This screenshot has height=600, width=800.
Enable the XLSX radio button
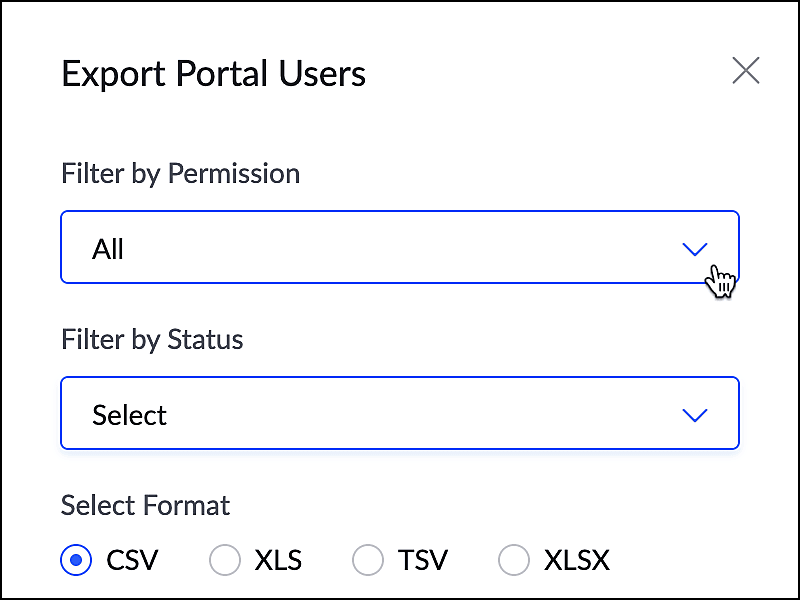[x=514, y=560]
